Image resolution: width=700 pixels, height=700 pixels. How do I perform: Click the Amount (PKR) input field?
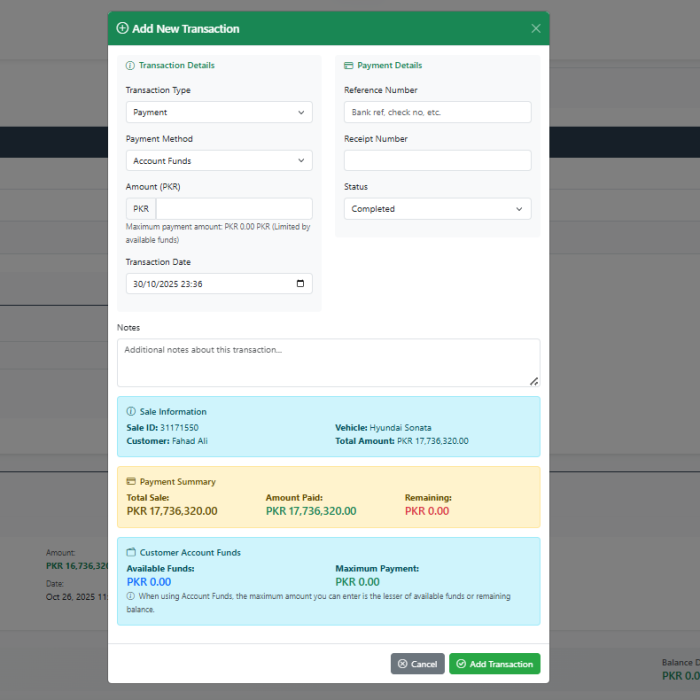pyautogui.click(x=234, y=209)
